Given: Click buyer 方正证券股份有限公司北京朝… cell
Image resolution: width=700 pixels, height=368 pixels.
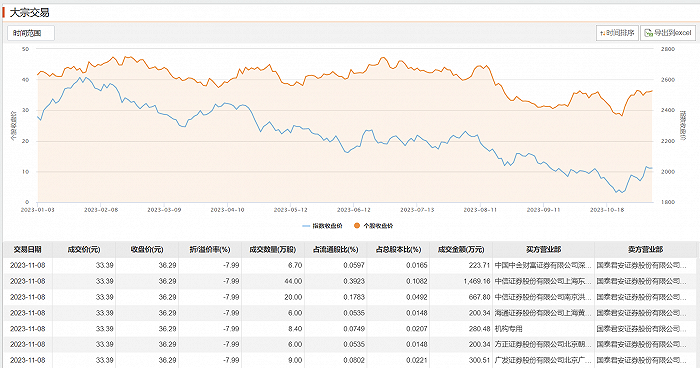Looking at the screenshot, I should [x=543, y=344].
